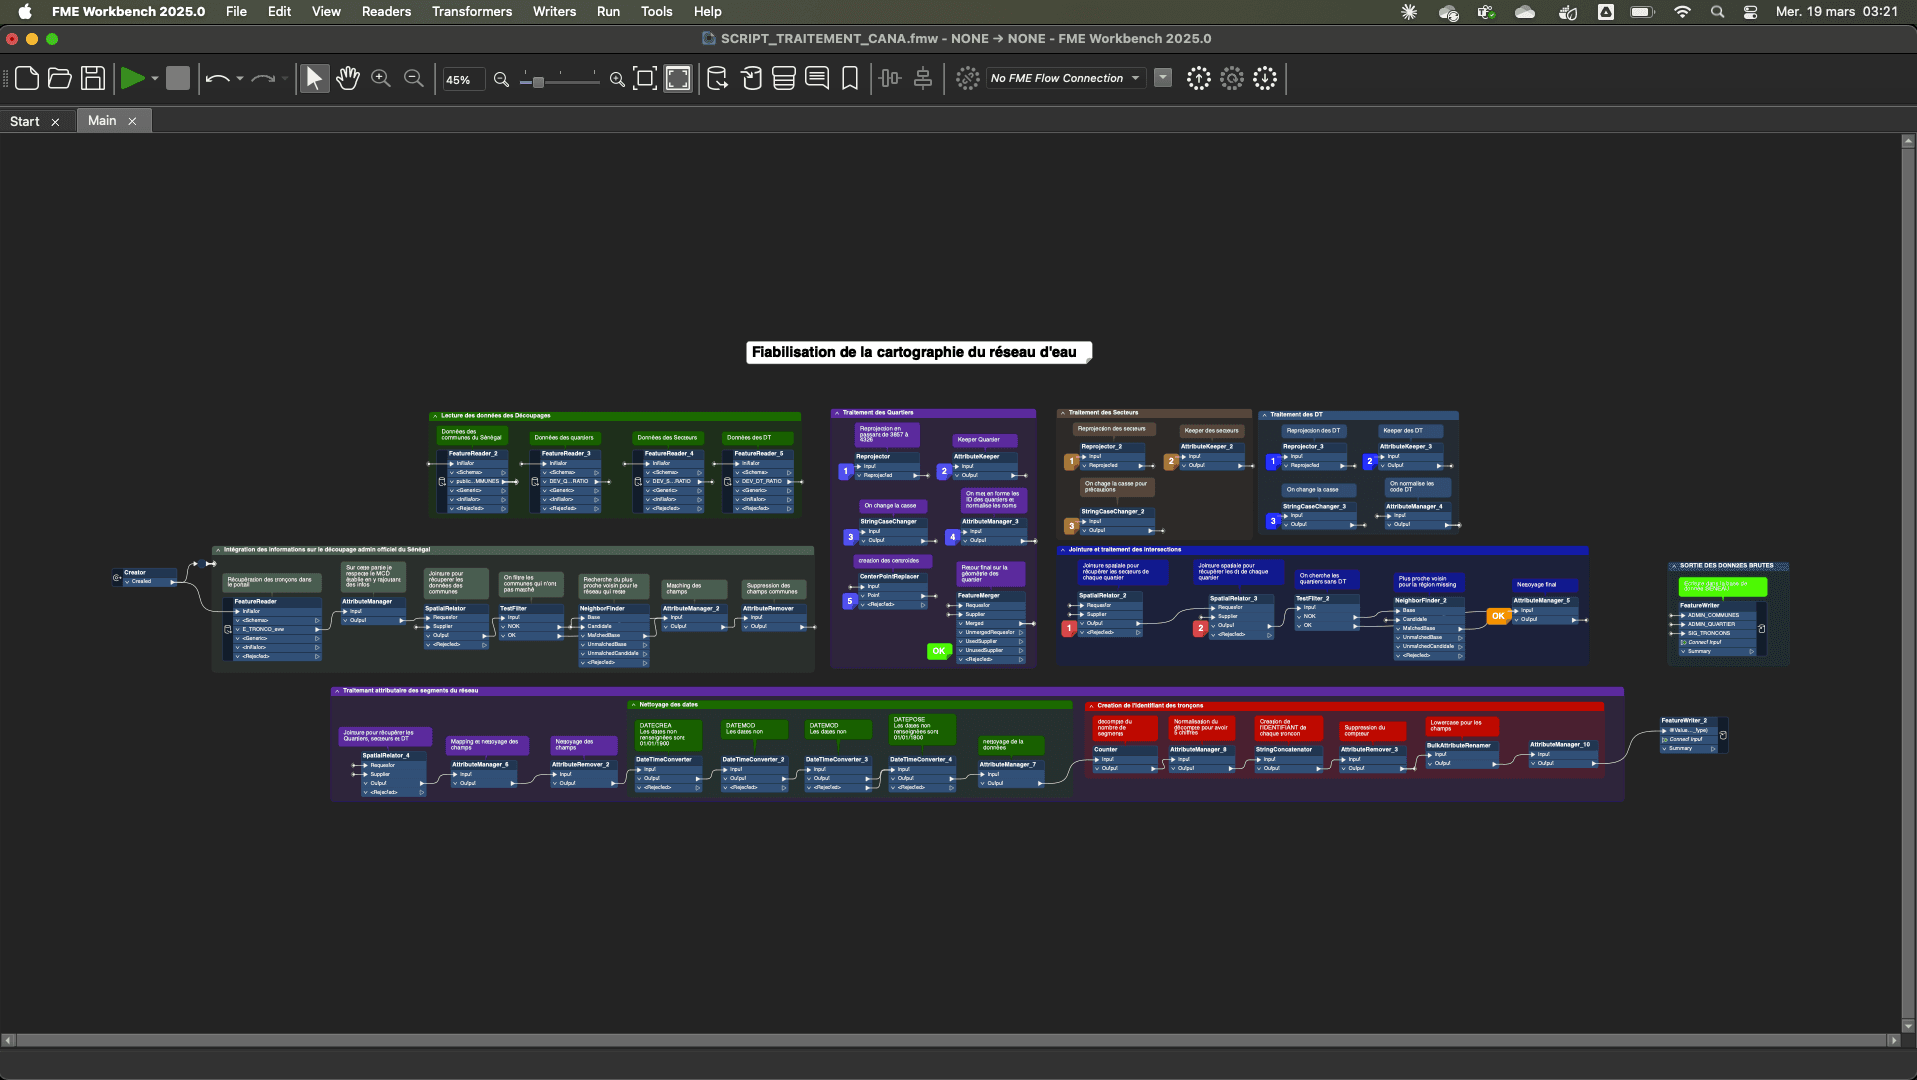Undo the last action

(x=217, y=78)
